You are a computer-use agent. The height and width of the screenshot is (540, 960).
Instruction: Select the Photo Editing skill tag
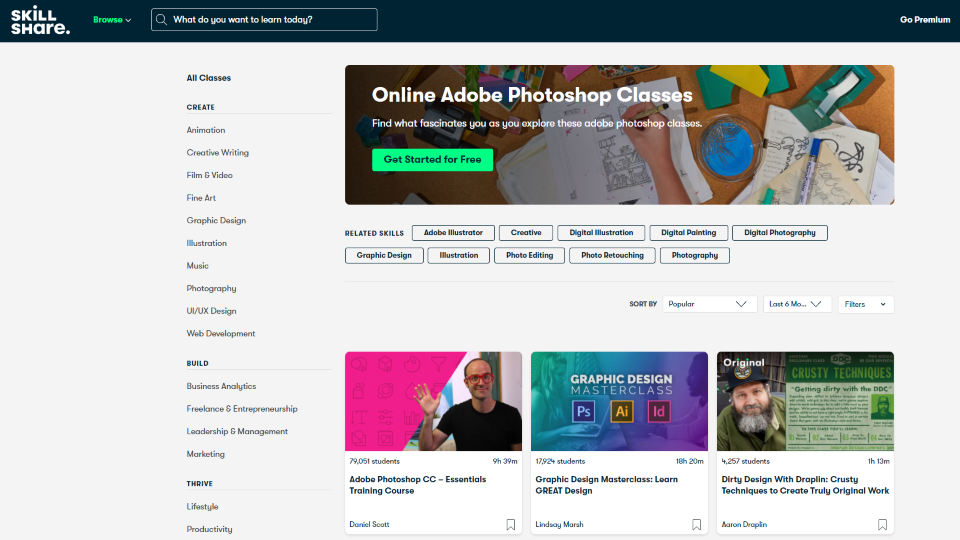tap(530, 255)
